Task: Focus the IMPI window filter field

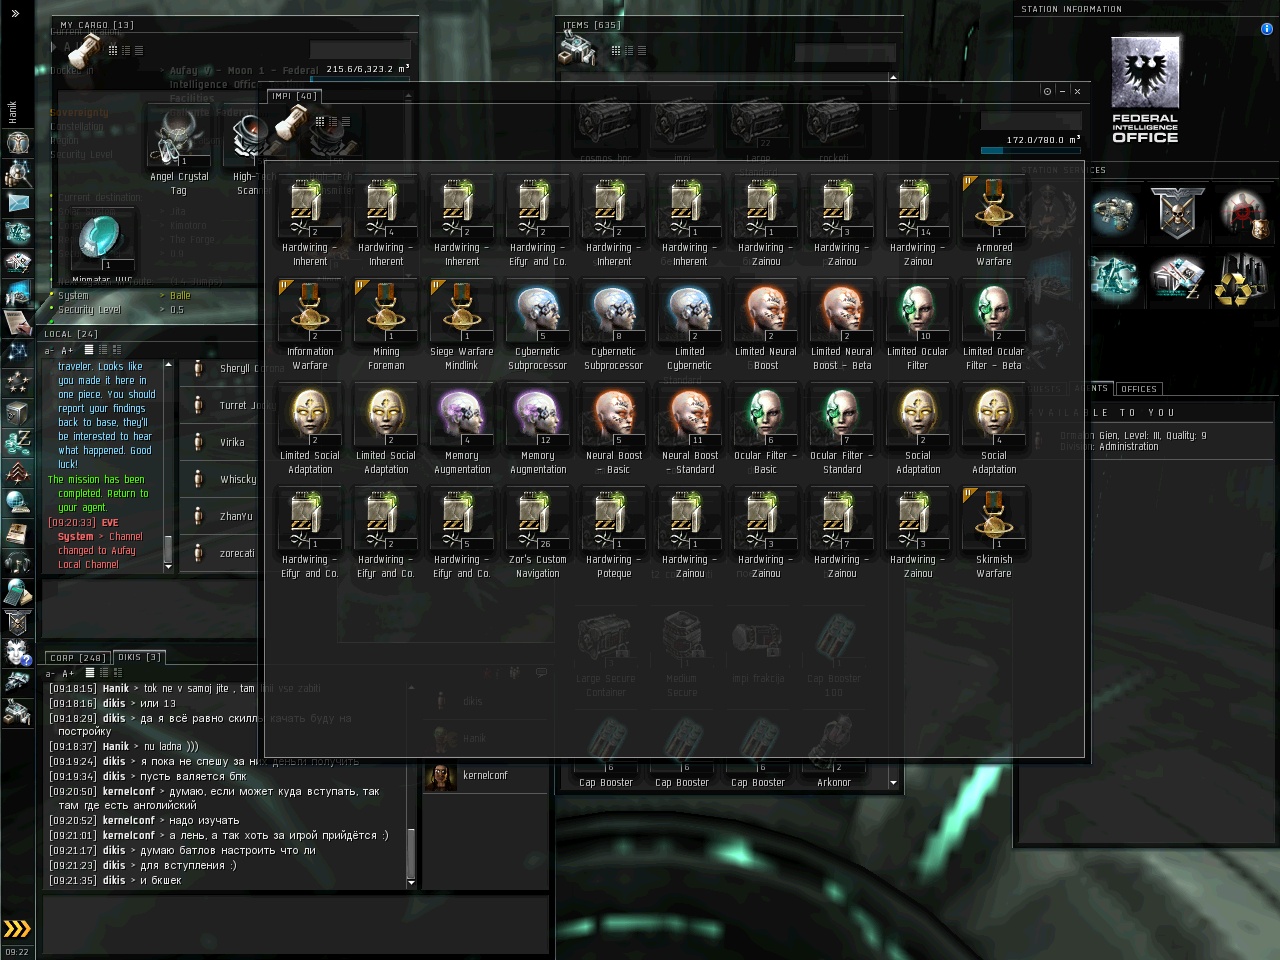Action: [x=1031, y=121]
